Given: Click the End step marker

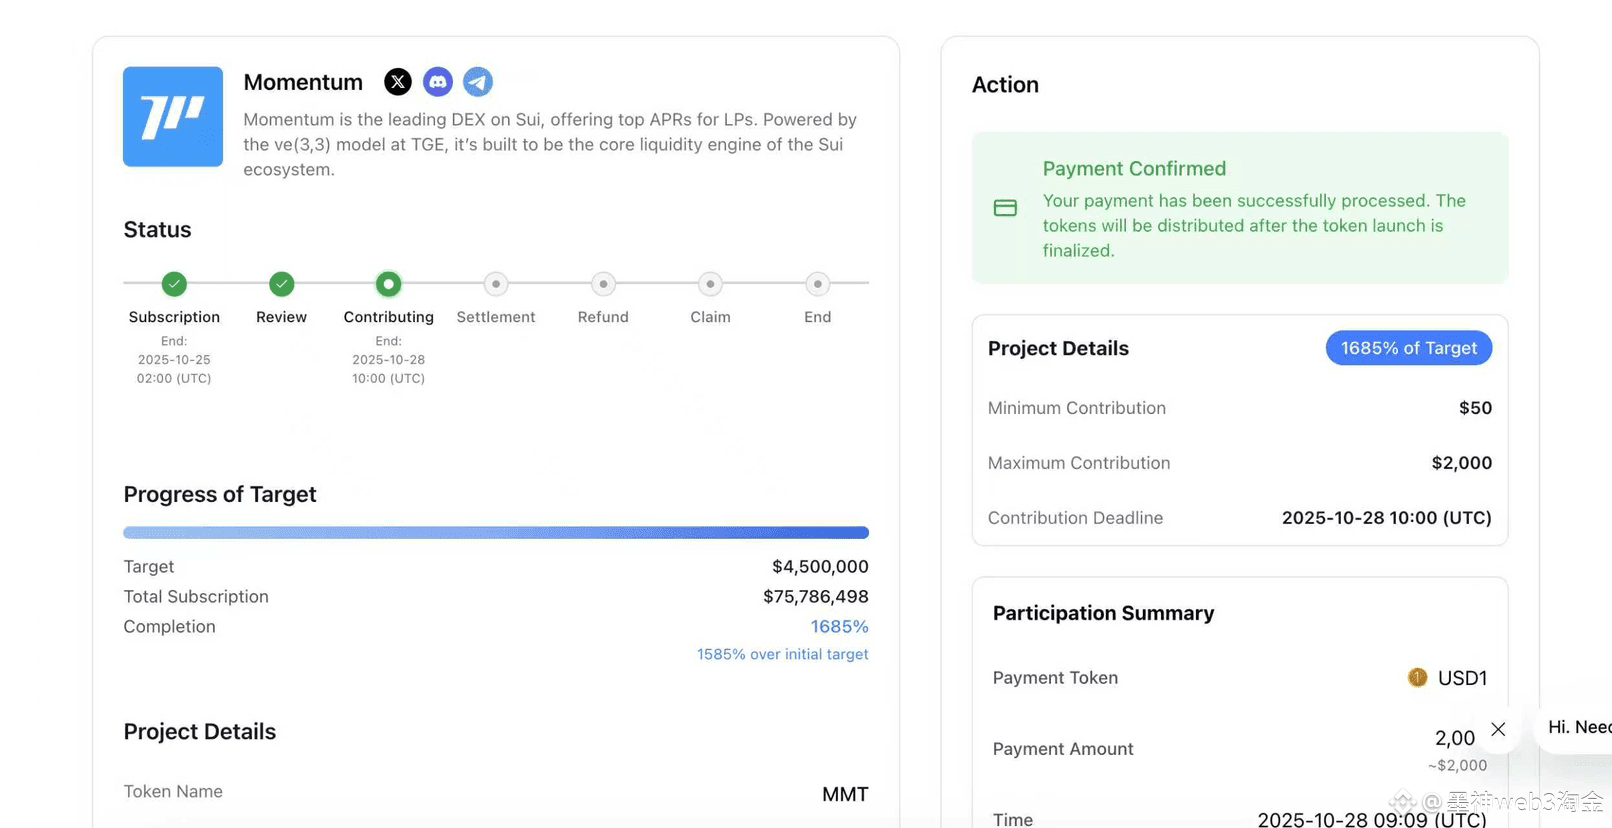Looking at the screenshot, I should point(818,284).
